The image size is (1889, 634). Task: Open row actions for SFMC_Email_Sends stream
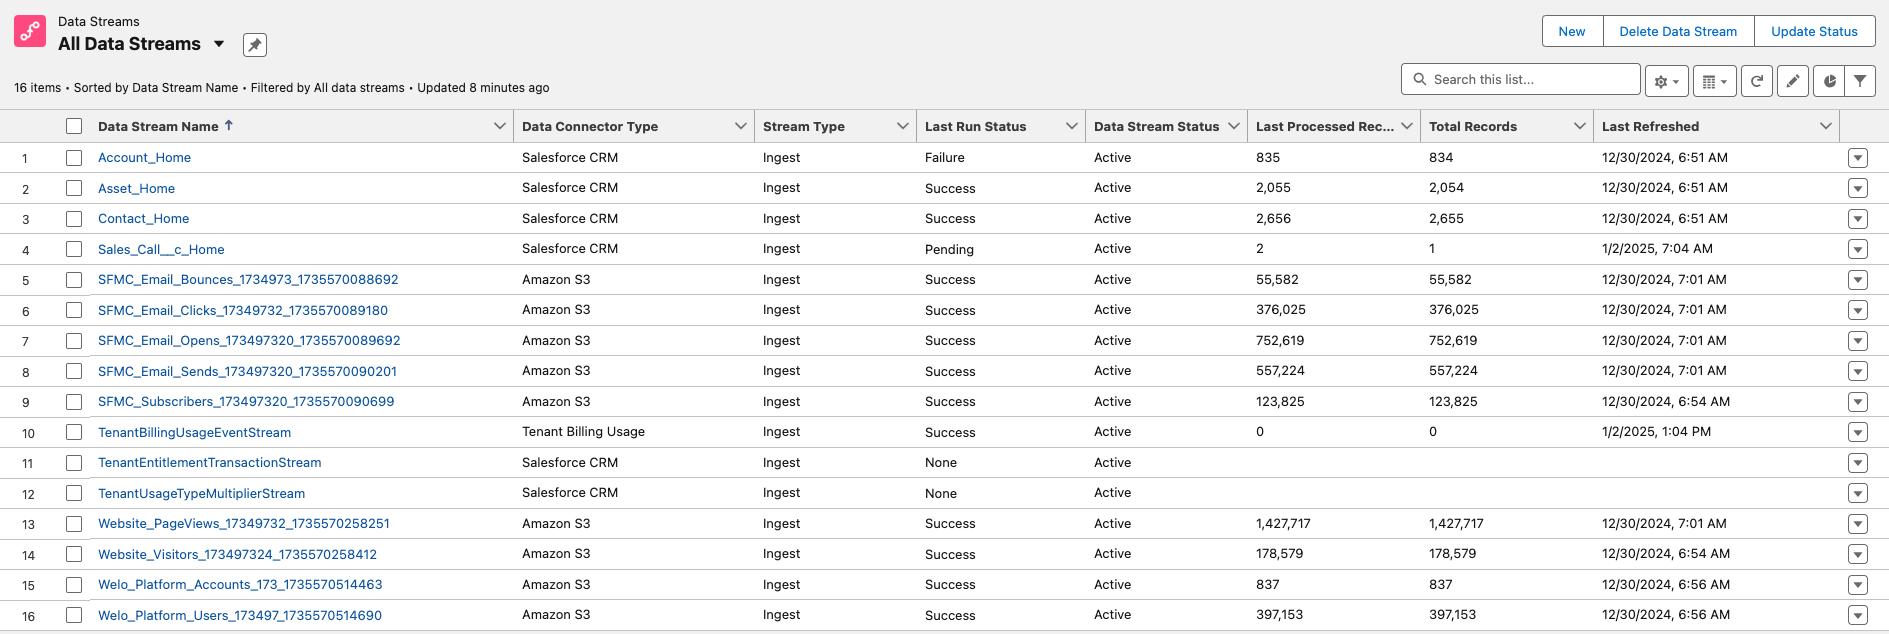(x=1858, y=371)
